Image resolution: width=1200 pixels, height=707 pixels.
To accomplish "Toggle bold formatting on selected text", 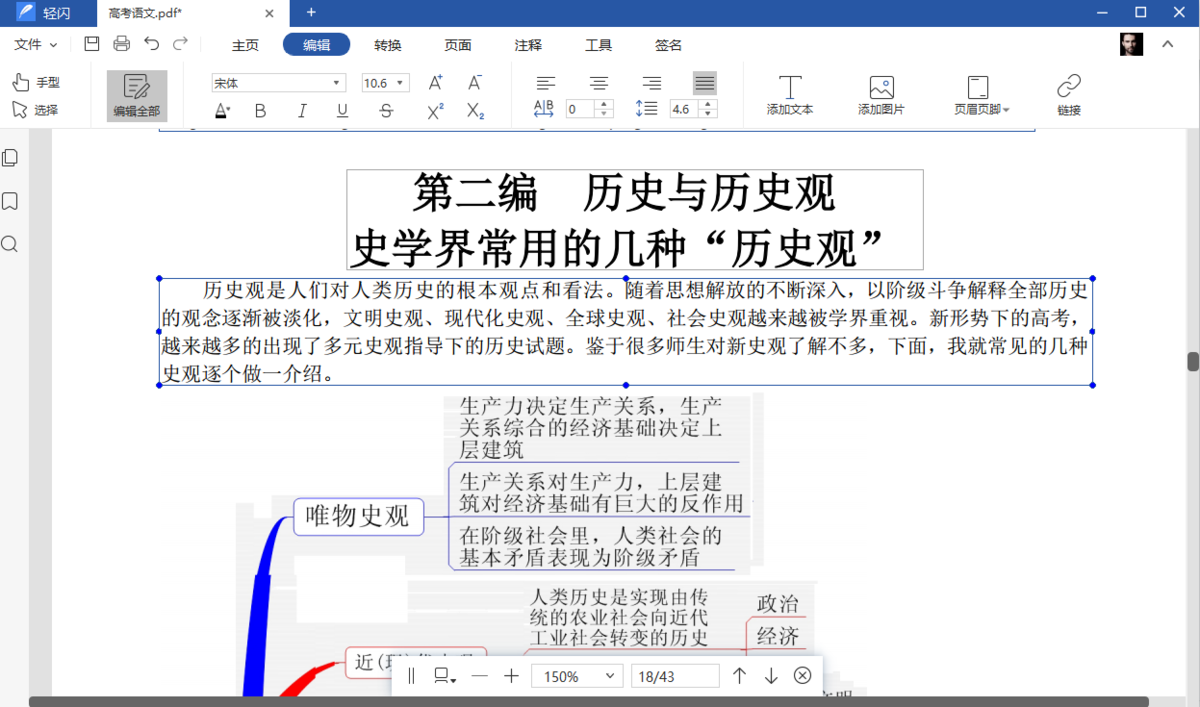I will 260,110.
